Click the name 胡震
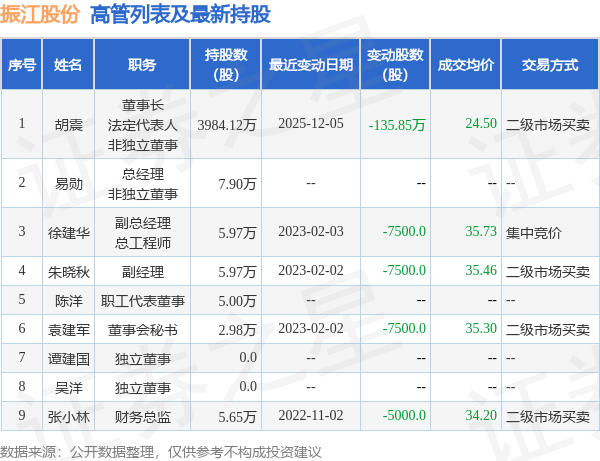 pyautogui.click(x=68, y=125)
